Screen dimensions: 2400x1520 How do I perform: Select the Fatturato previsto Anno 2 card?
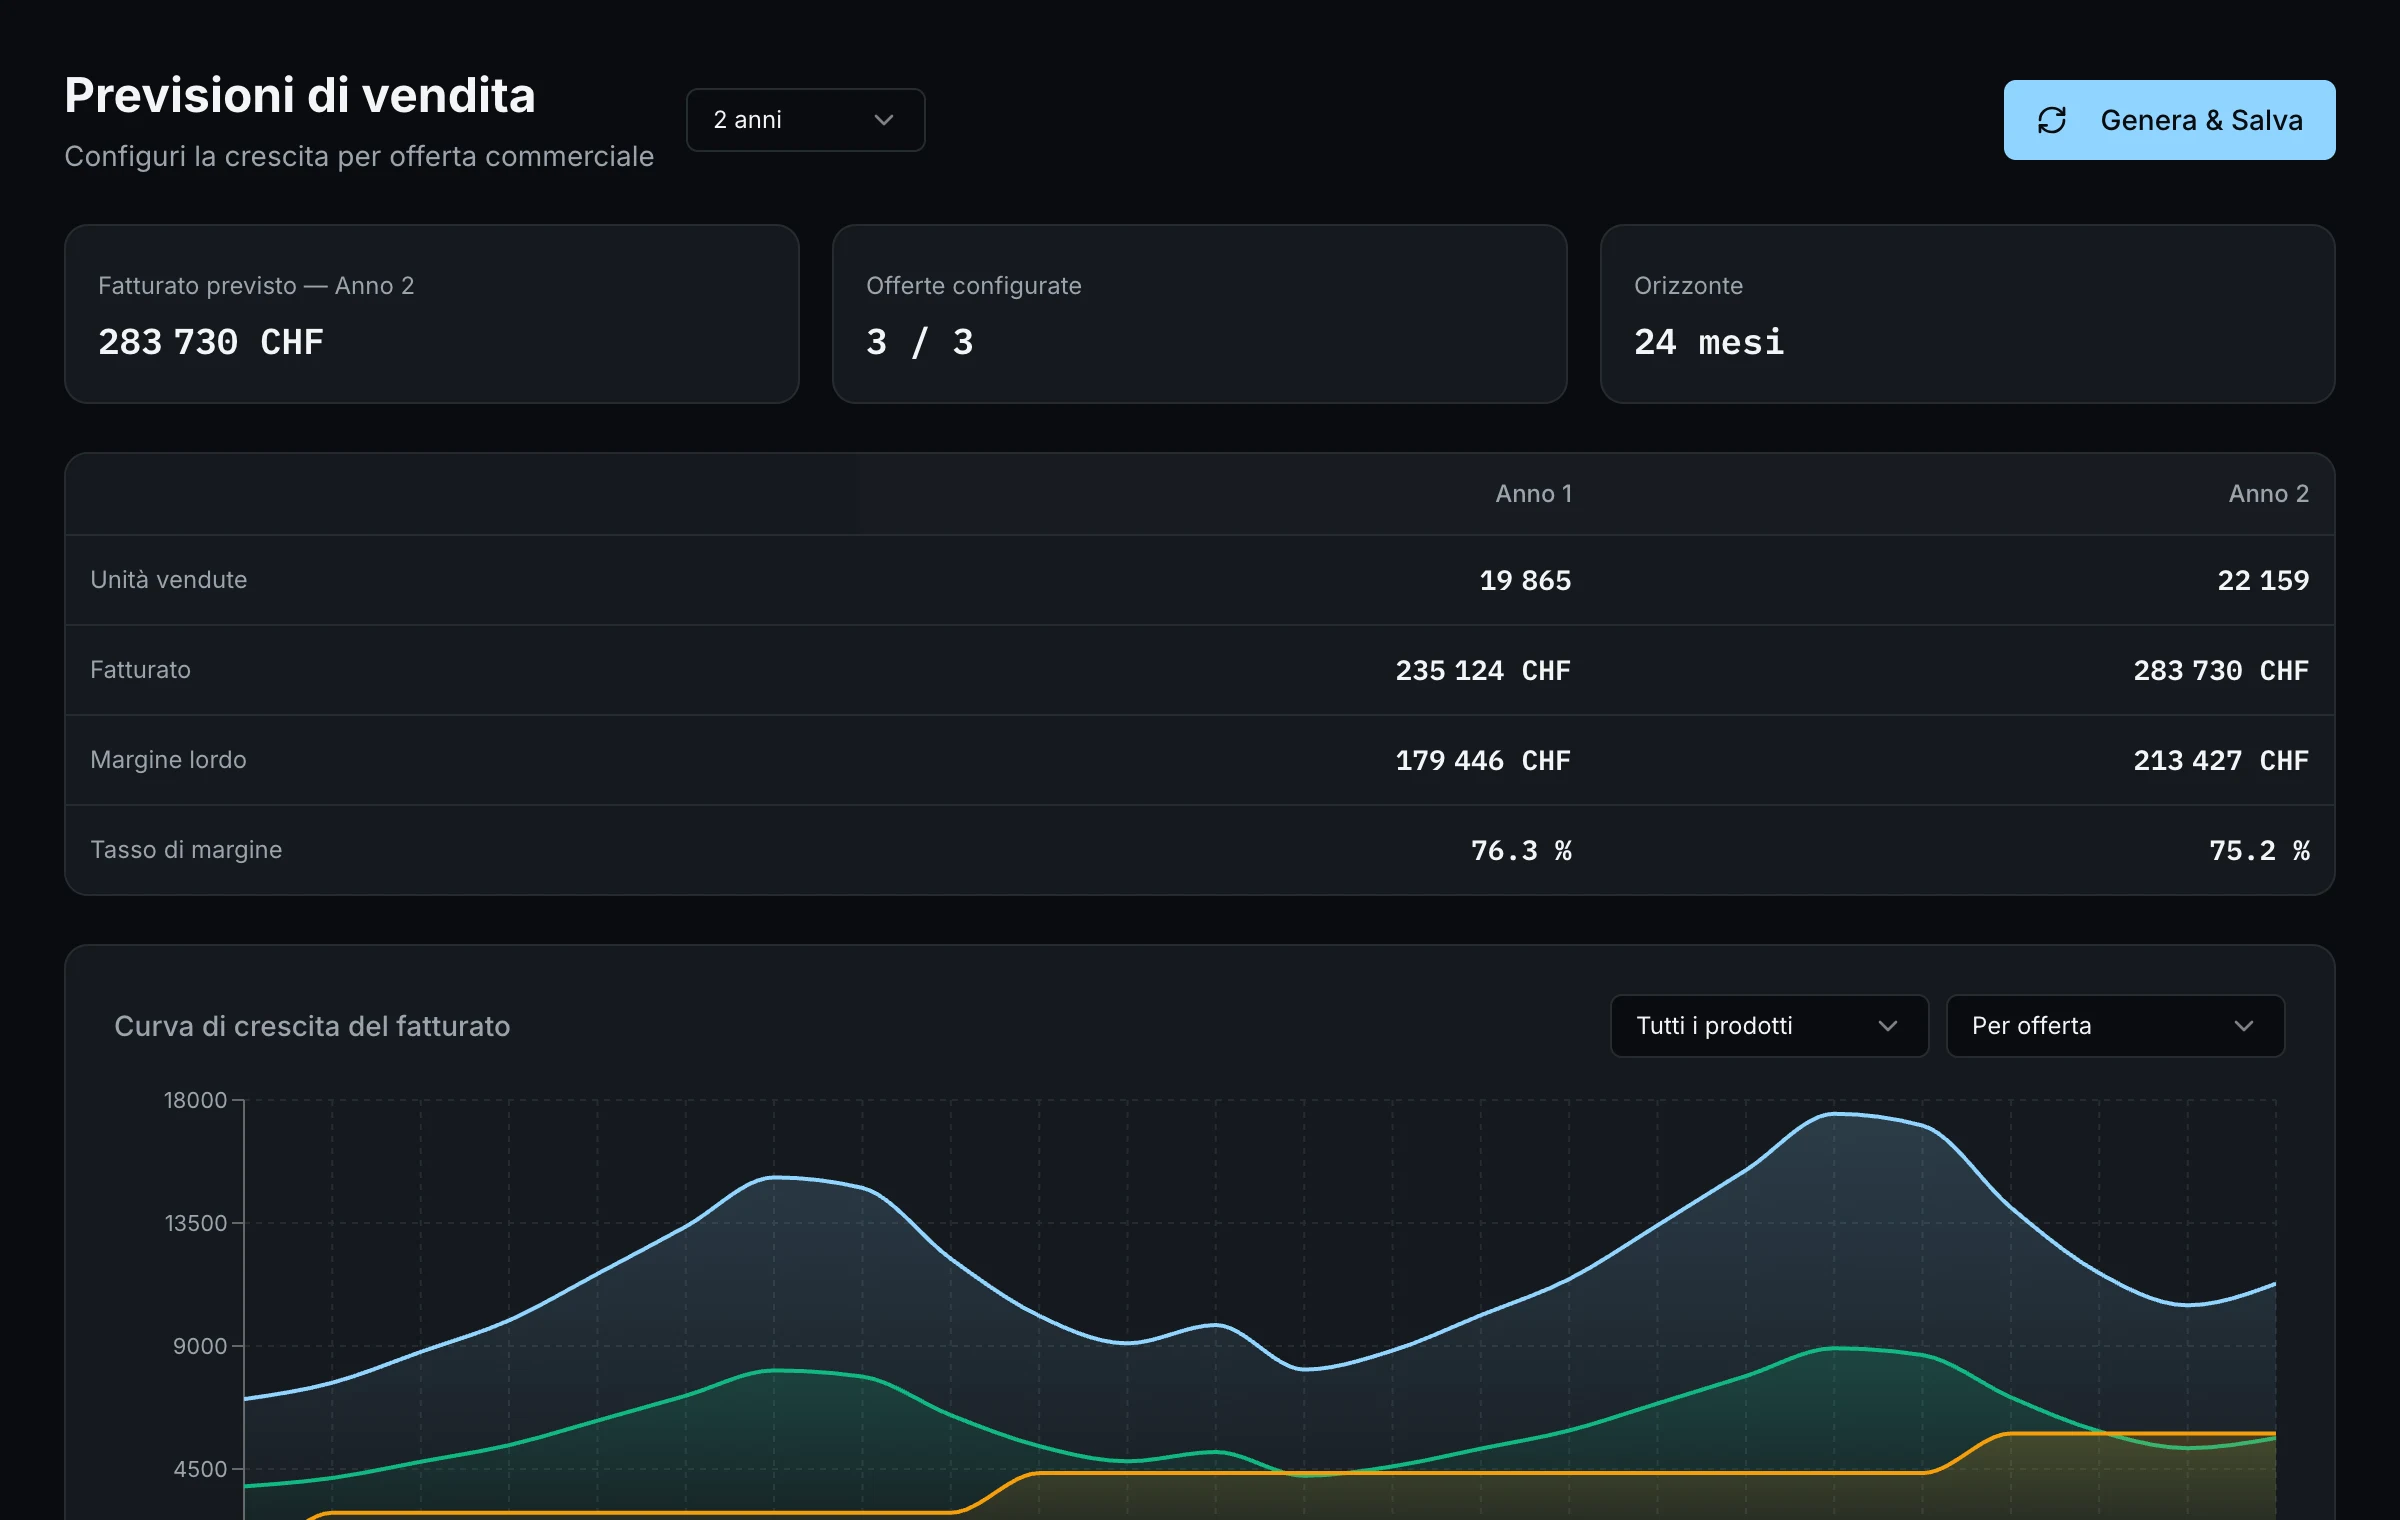tap(432, 314)
